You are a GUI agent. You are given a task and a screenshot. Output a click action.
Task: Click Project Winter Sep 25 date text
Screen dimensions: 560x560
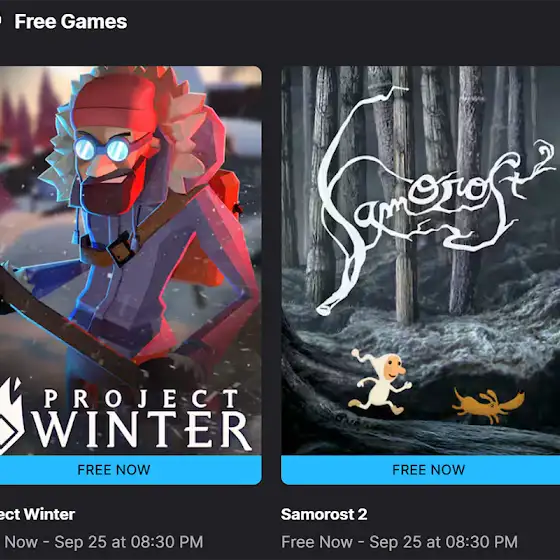pos(101,542)
